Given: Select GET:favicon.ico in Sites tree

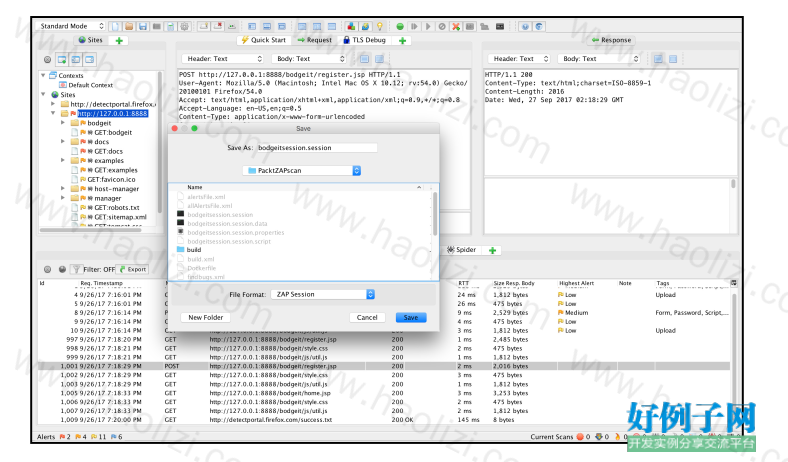Looking at the screenshot, I should [111, 179].
